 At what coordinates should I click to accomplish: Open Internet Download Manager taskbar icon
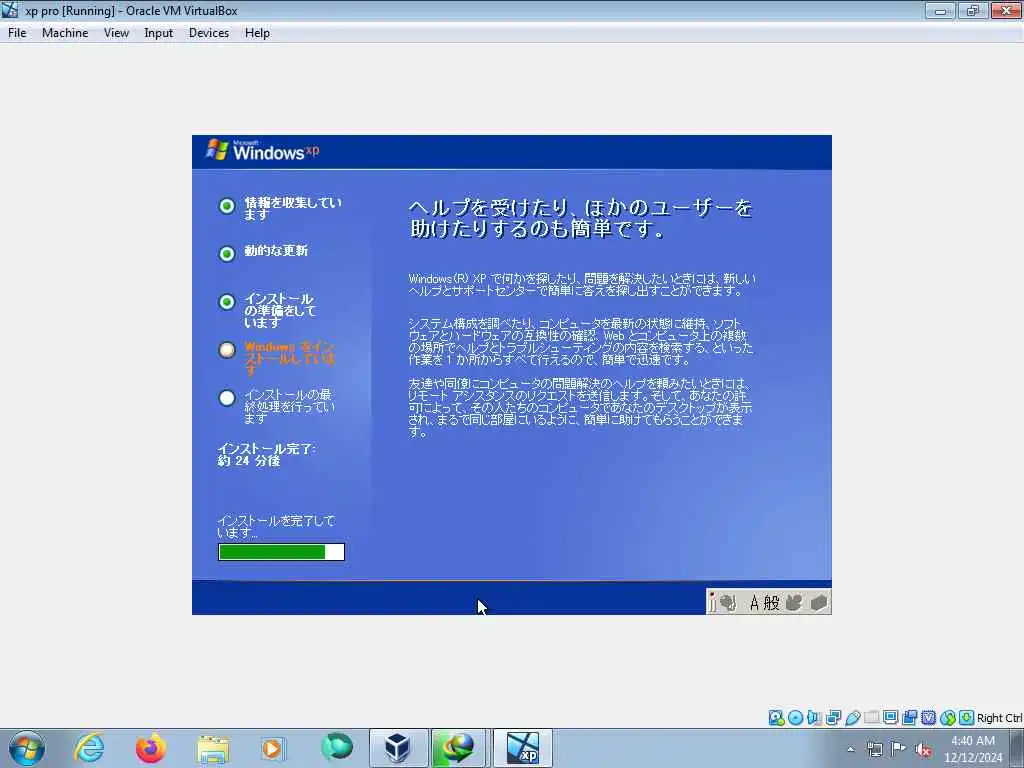click(x=458, y=748)
